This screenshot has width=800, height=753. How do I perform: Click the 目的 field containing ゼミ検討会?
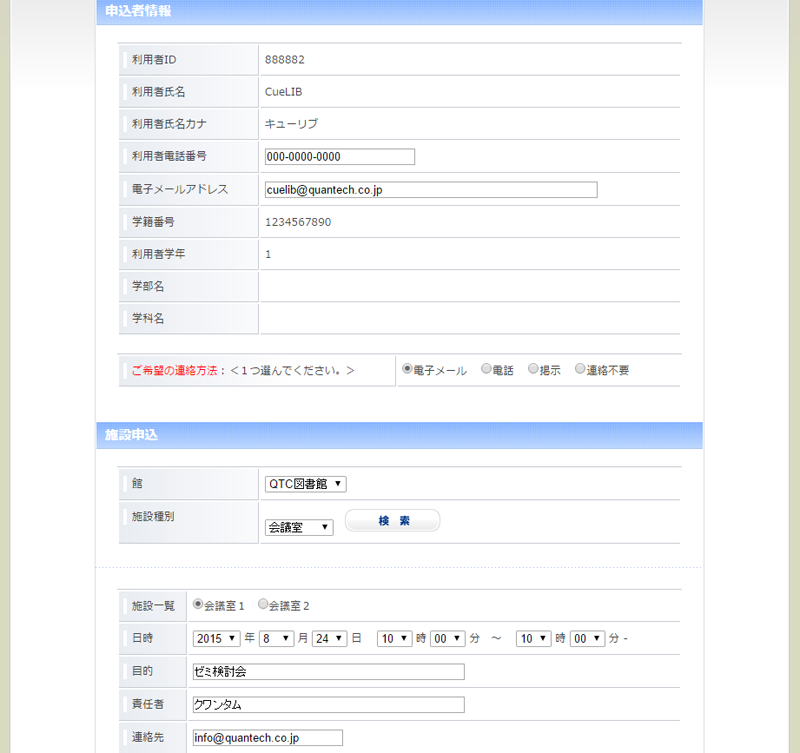(x=329, y=671)
